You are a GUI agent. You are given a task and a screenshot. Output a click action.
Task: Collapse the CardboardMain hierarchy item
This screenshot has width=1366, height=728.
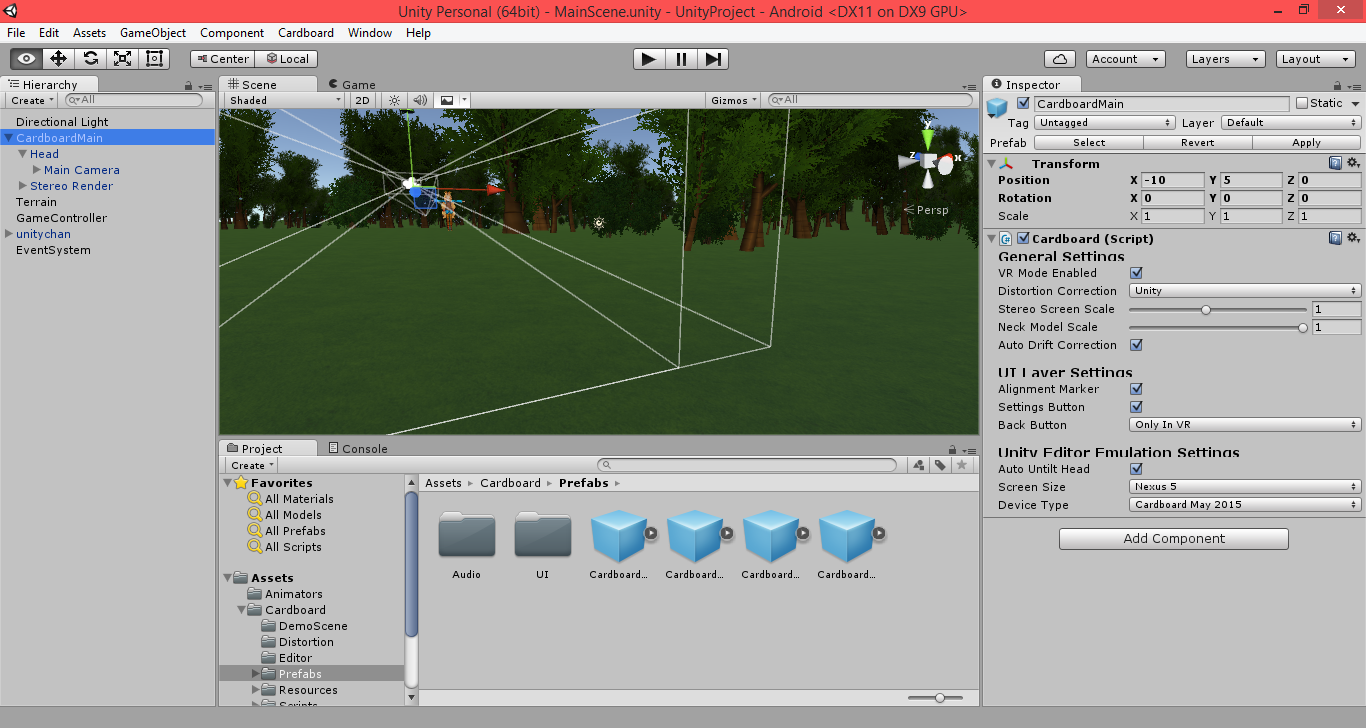(x=9, y=138)
